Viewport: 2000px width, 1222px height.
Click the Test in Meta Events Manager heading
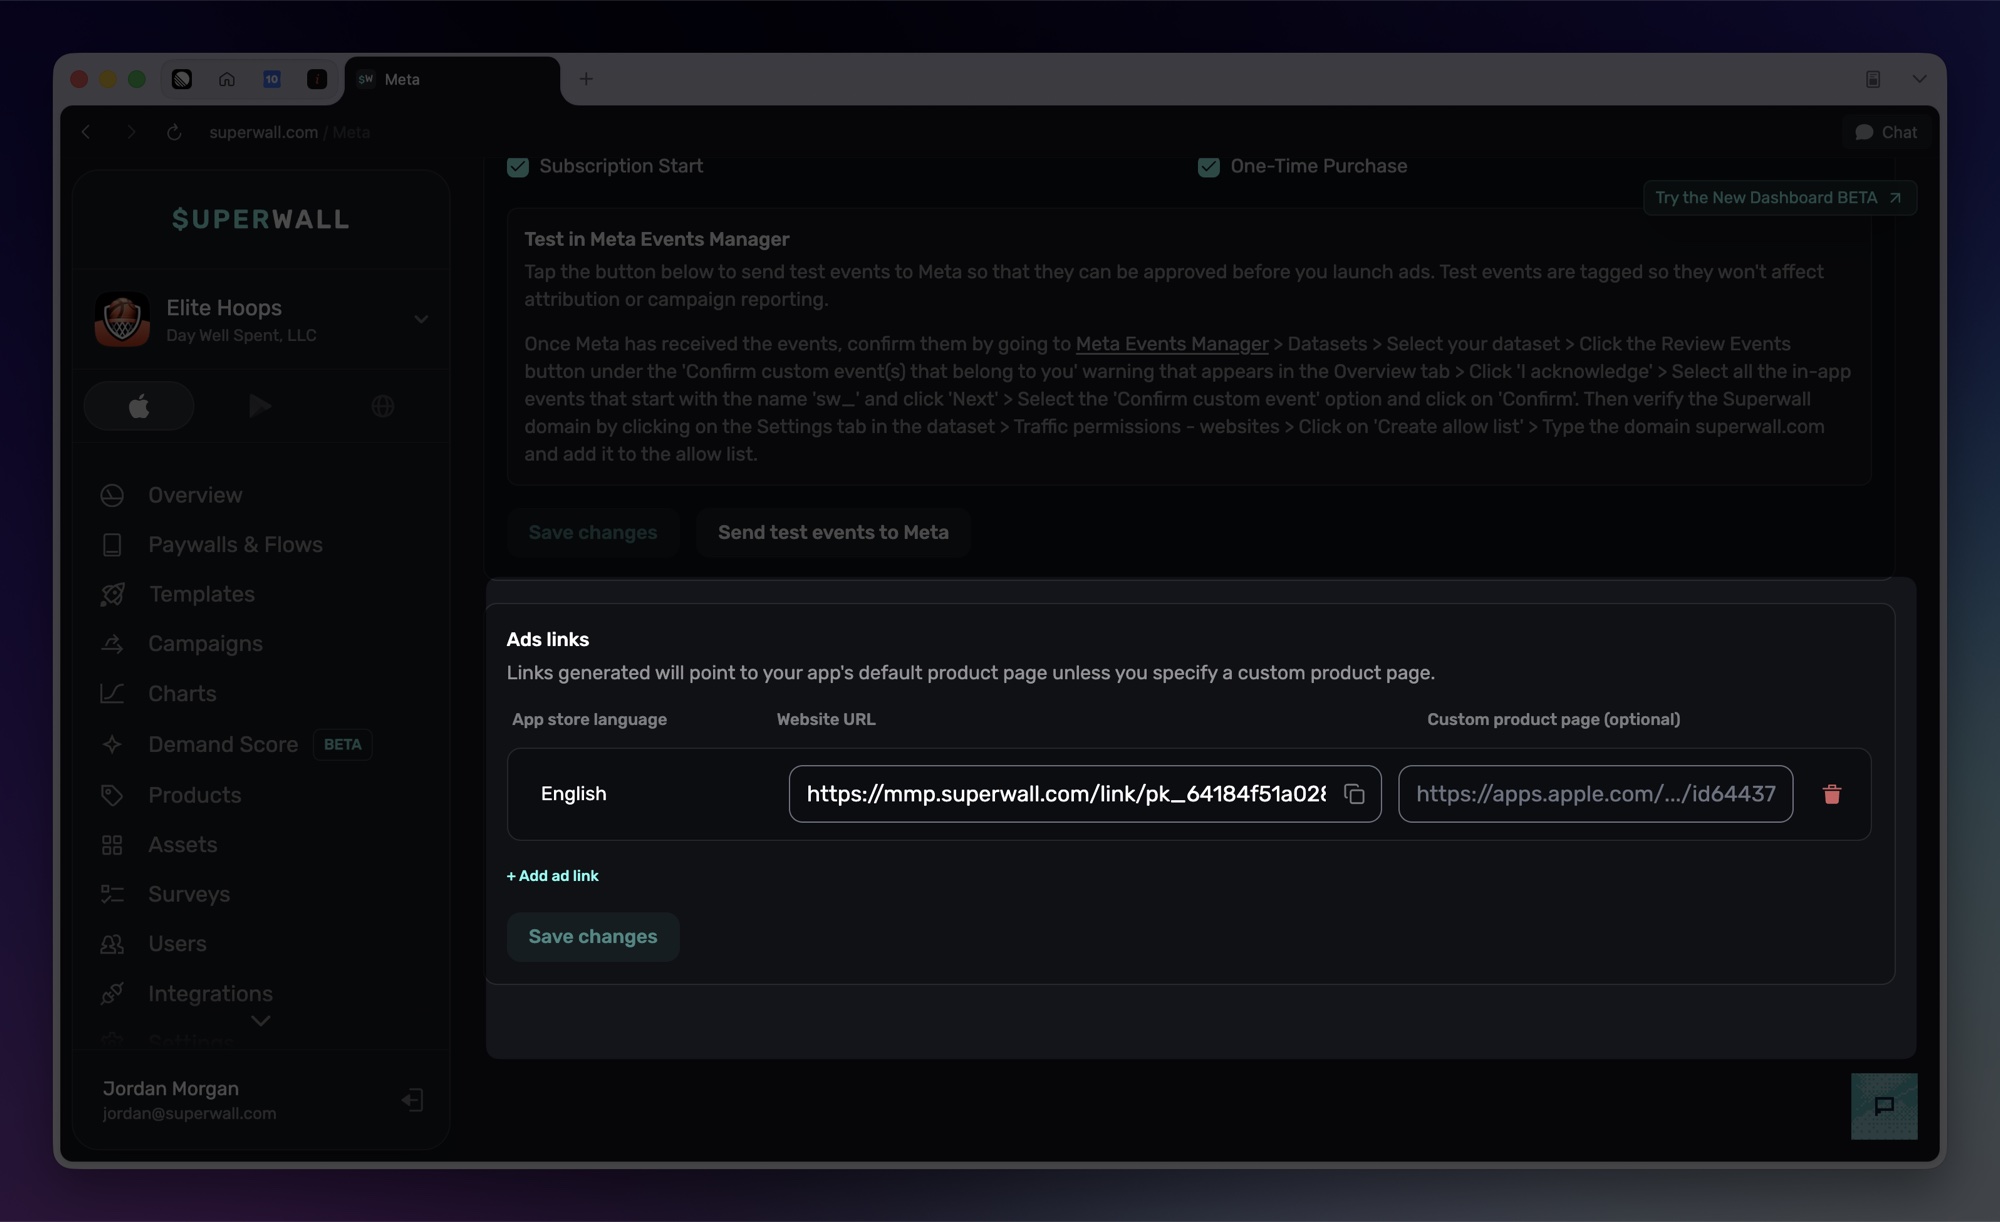coord(657,240)
